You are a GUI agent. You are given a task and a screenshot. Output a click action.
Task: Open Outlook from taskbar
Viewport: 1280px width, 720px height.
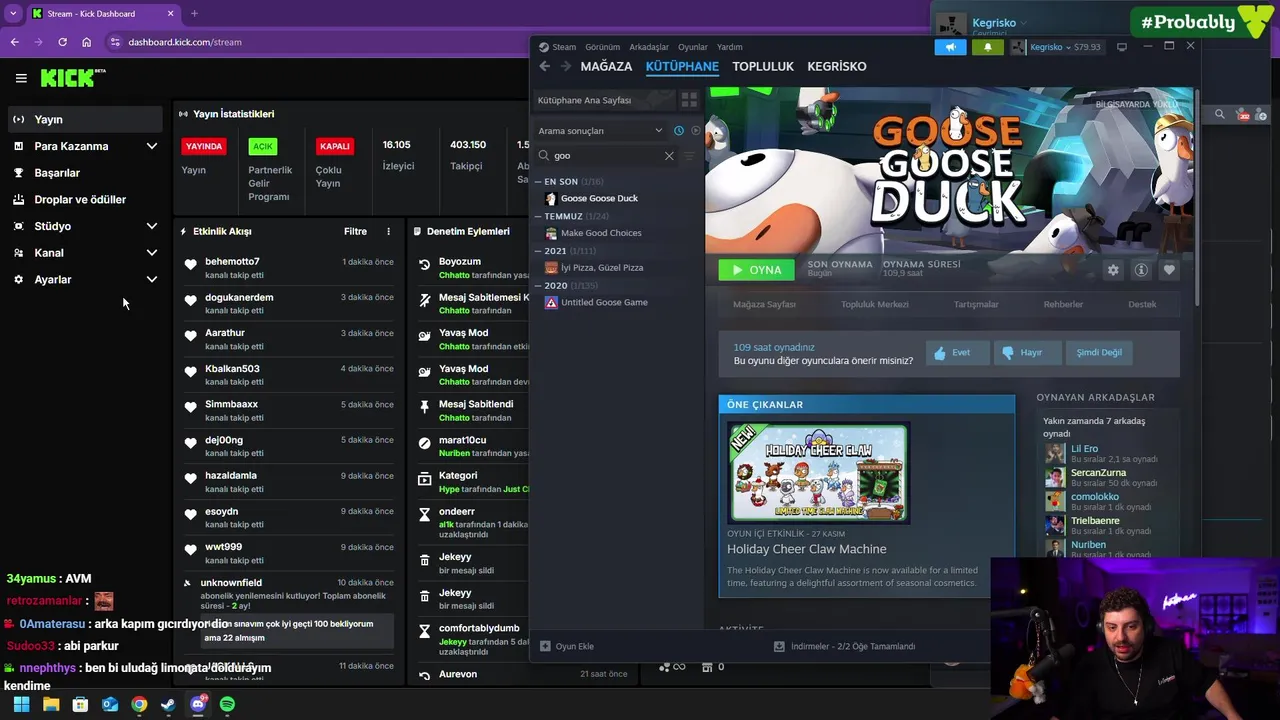110,704
